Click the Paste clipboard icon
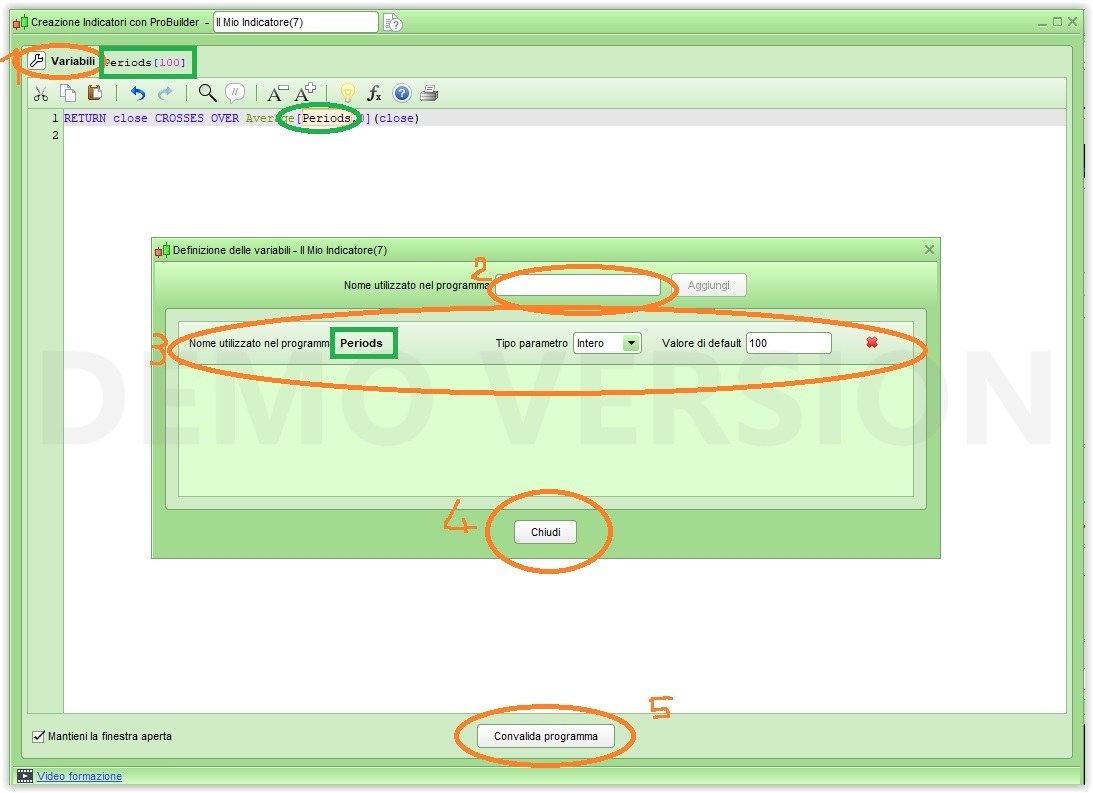The image size is (1093, 793). pyautogui.click(x=95, y=93)
